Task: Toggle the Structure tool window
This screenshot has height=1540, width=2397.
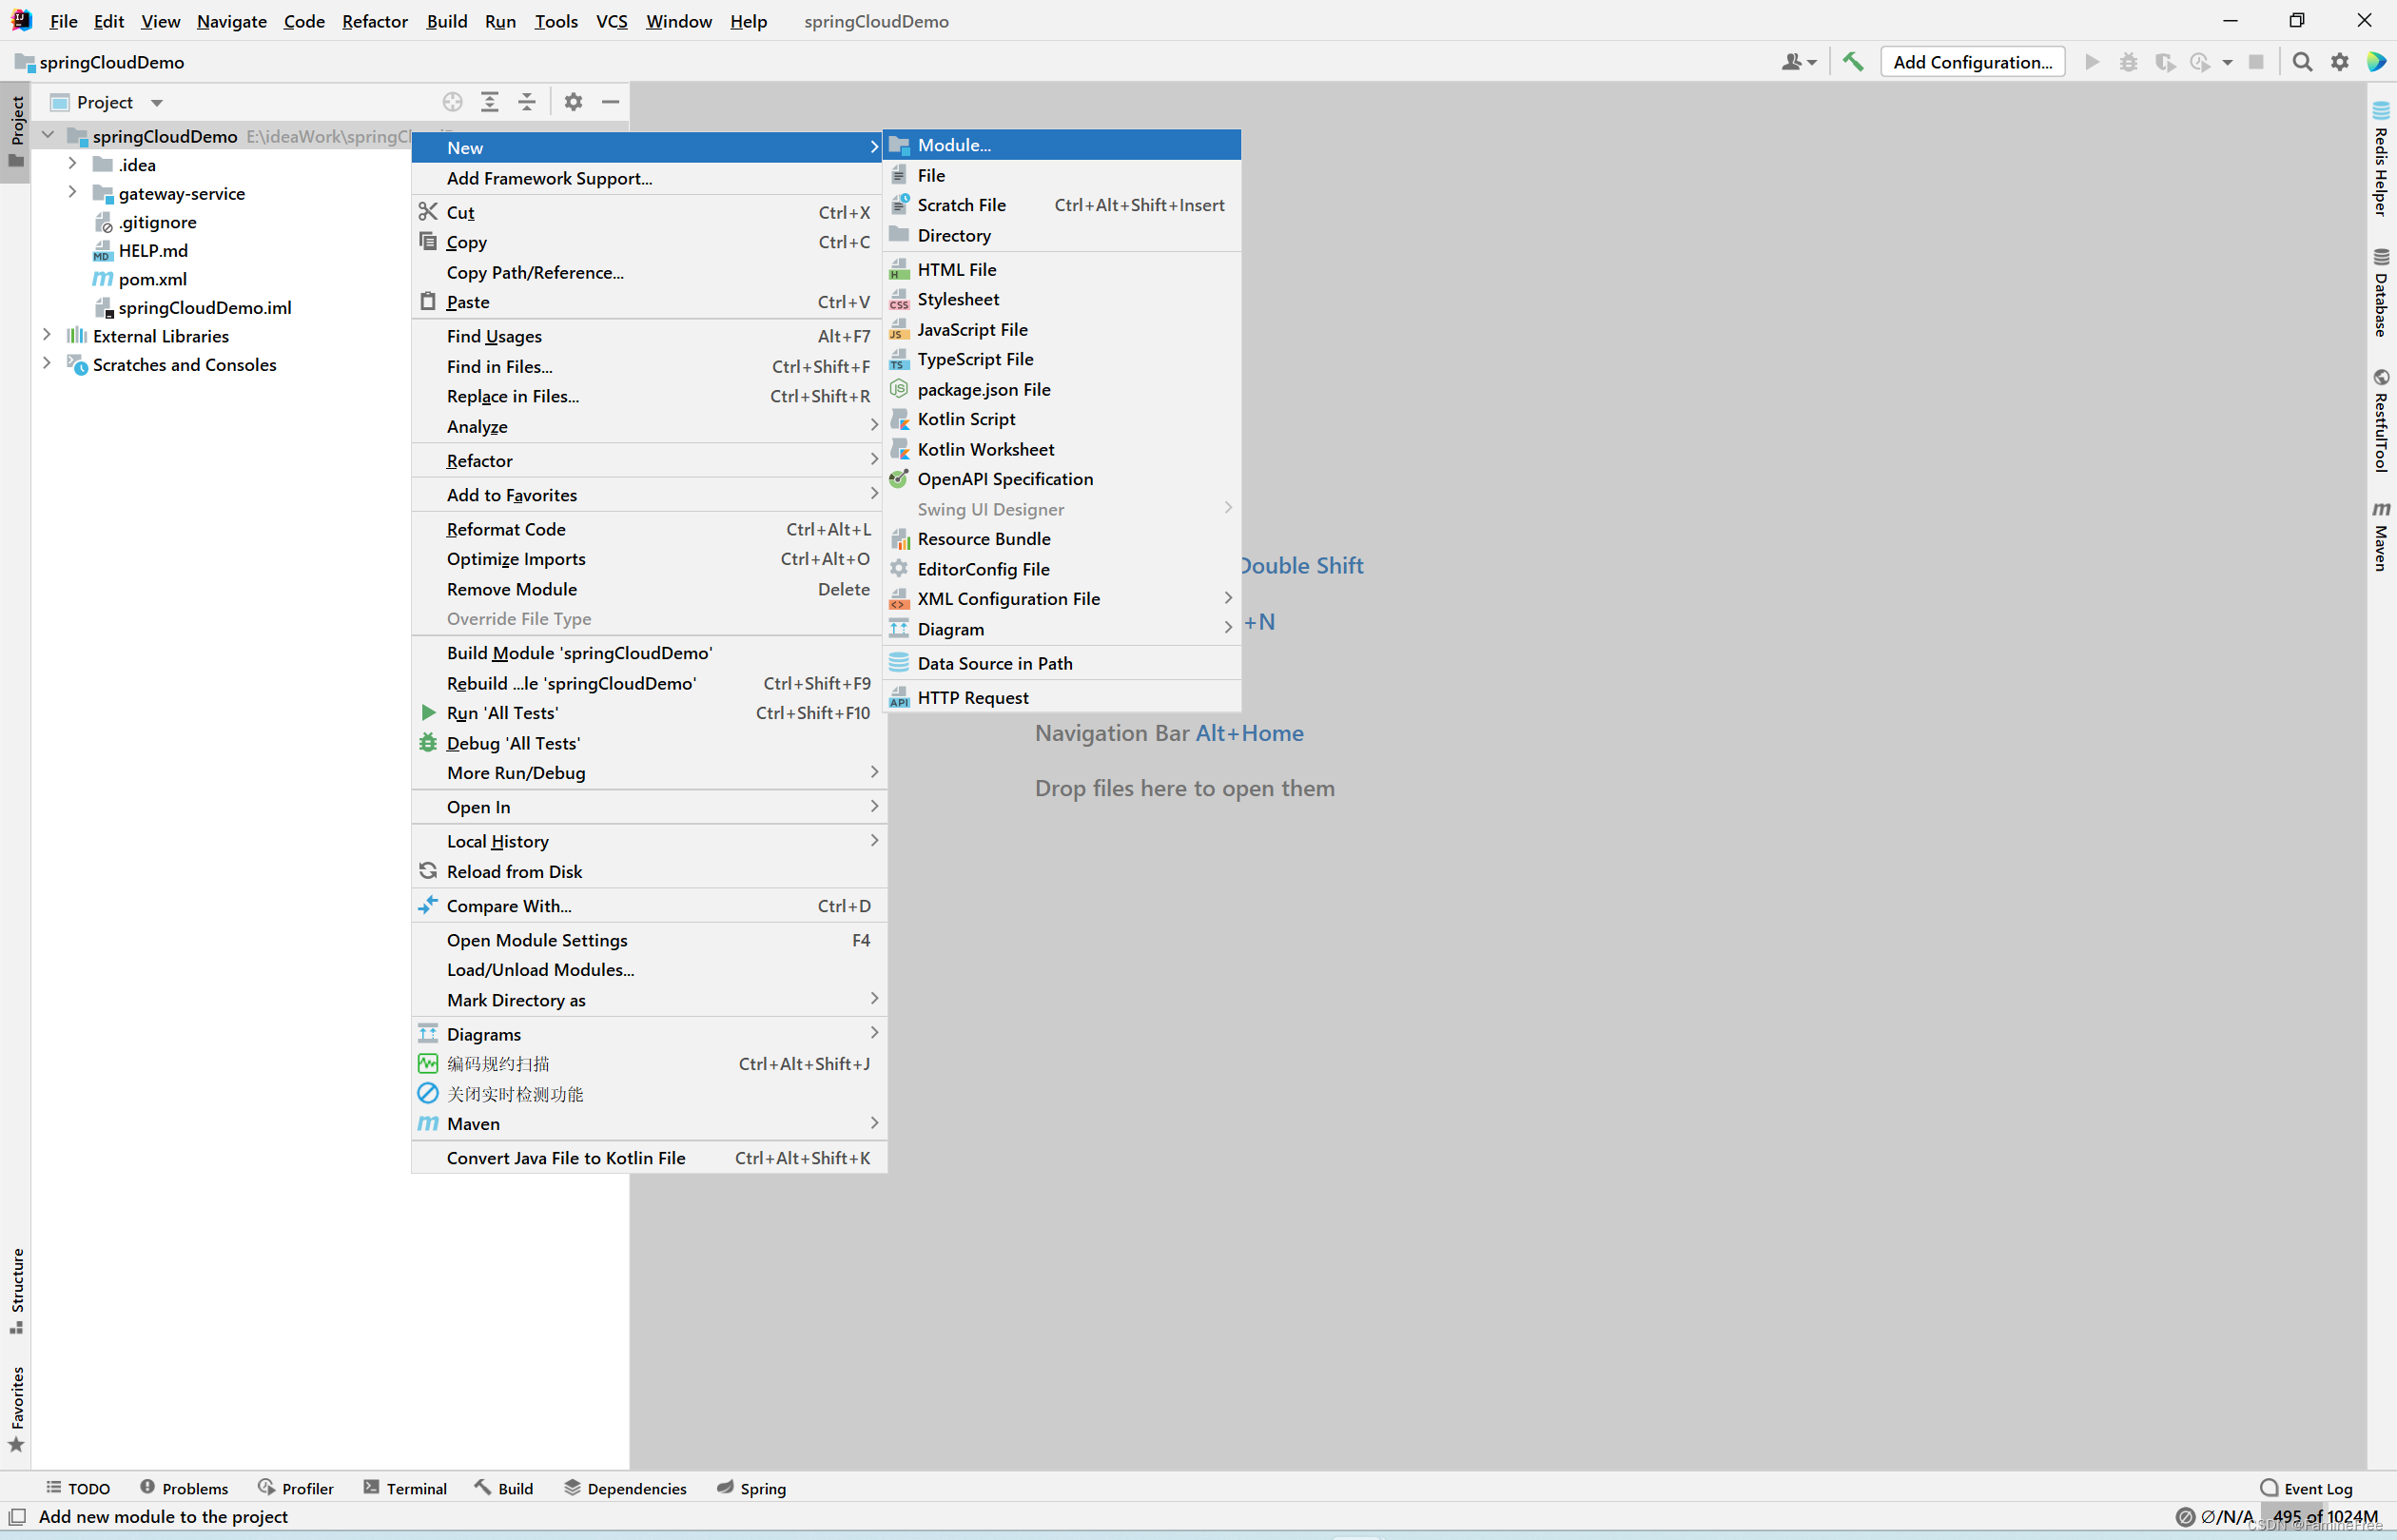Action: [x=17, y=1290]
